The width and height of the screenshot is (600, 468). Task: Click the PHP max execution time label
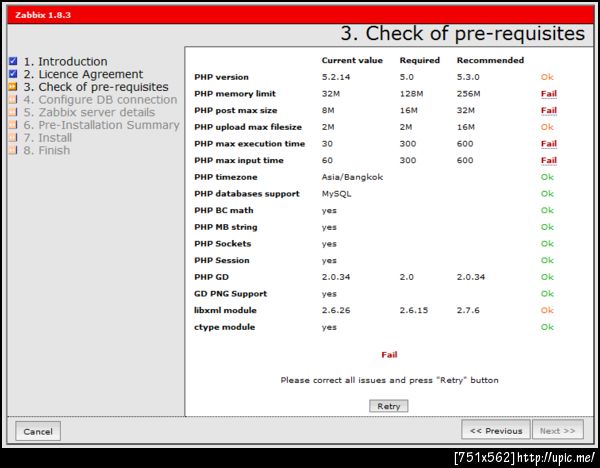point(249,144)
